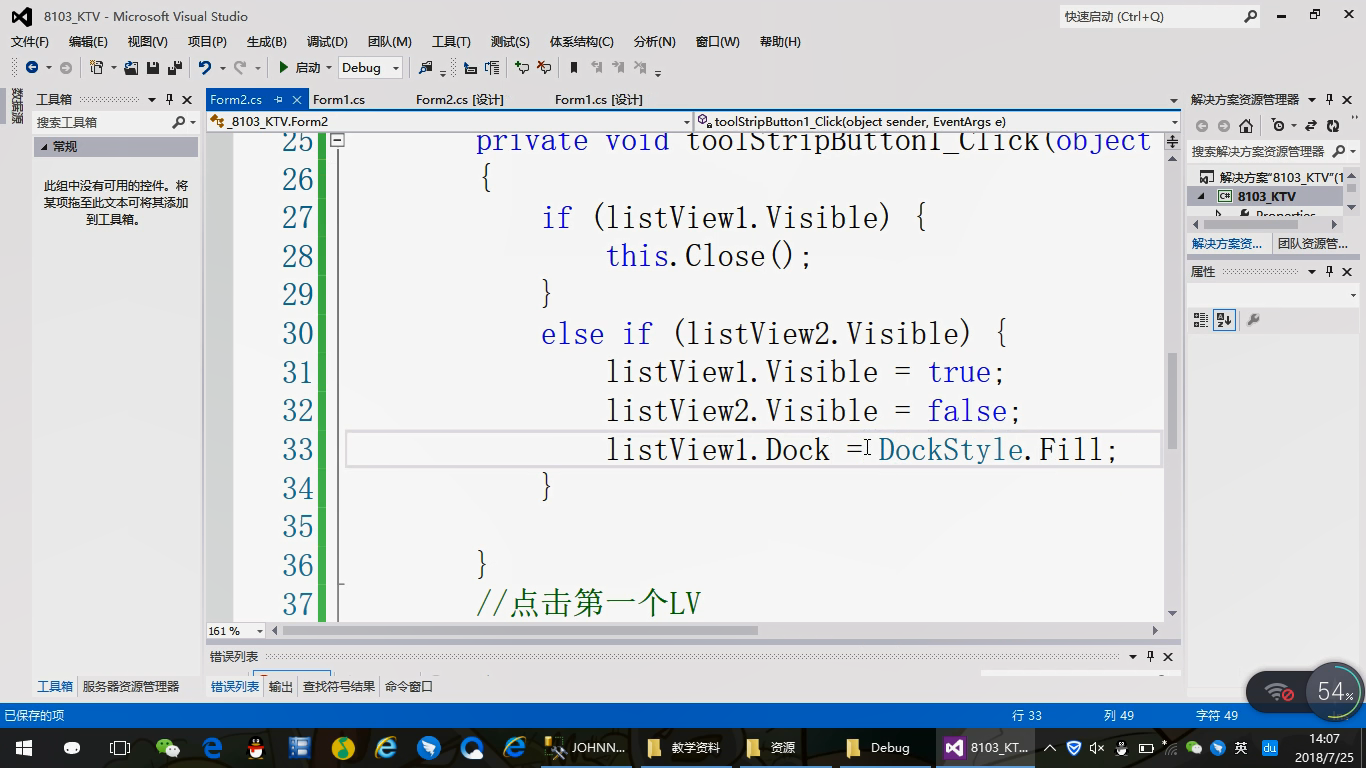1366x768 pixels.
Task: Switch to the 团队资源管理器 tab
Action: point(1312,243)
